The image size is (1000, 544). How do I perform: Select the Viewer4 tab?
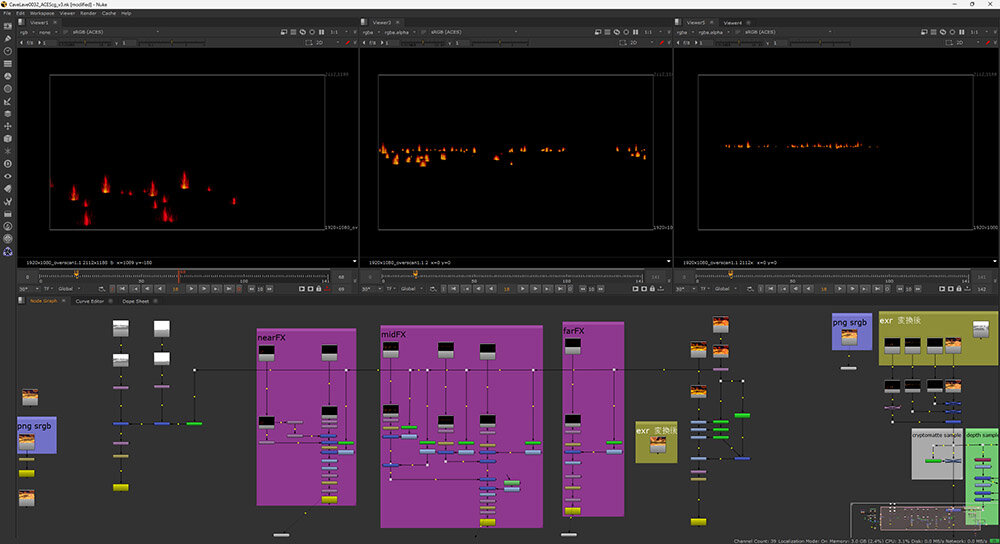(732, 22)
